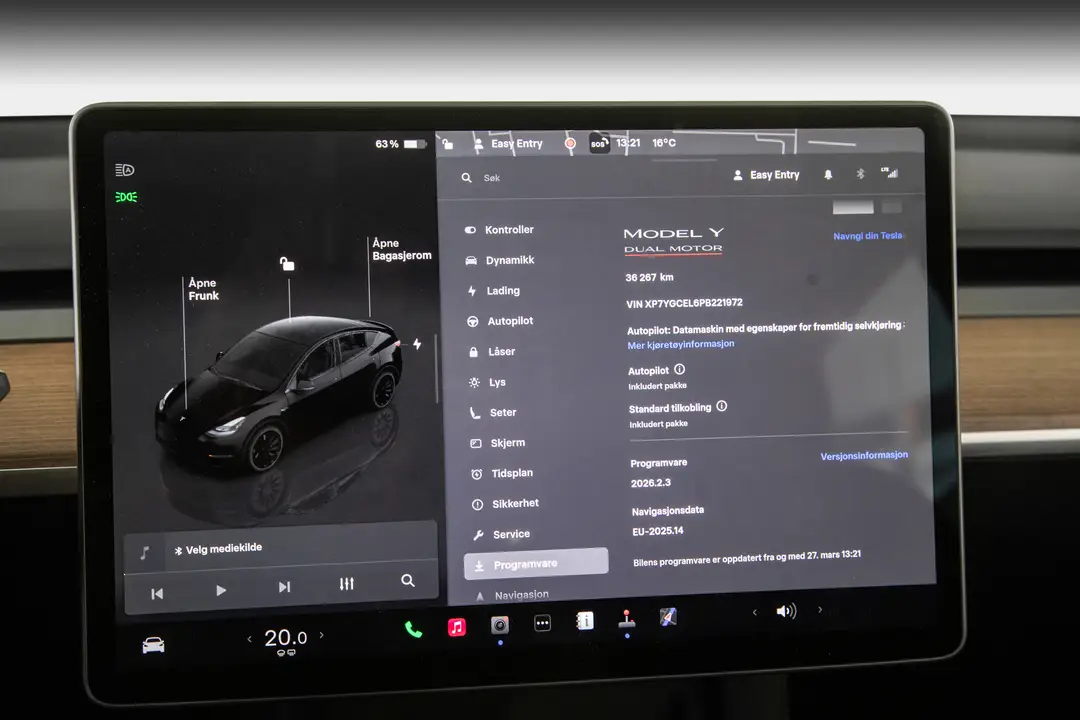Open the Tidsplan menu
The height and width of the screenshot is (720, 1080).
click(x=502, y=473)
